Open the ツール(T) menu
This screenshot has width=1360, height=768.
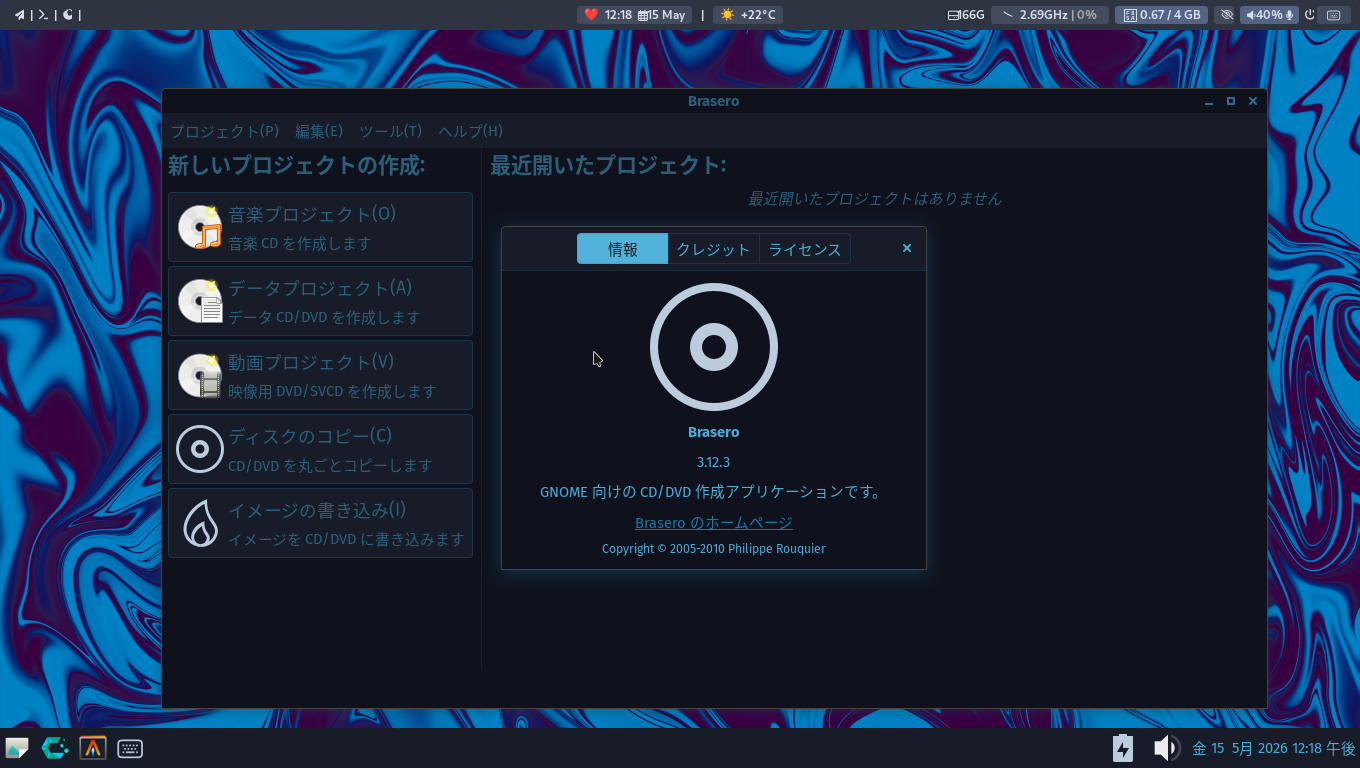(x=390, y=131)
